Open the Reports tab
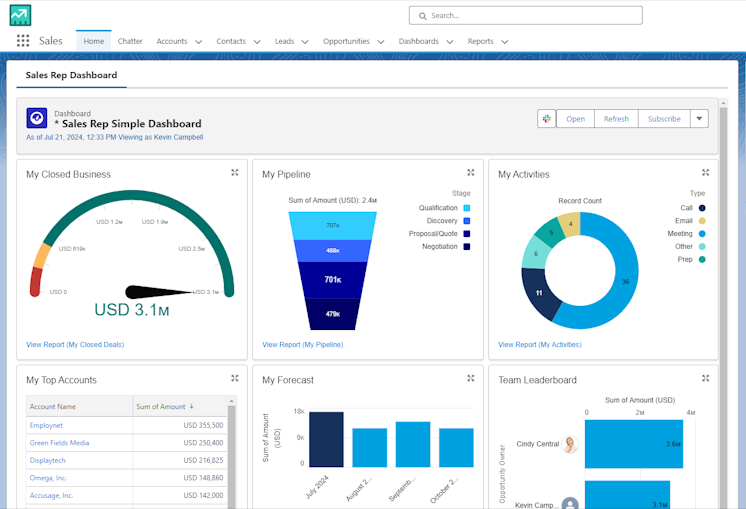746x509 pixels. (481, 41)
